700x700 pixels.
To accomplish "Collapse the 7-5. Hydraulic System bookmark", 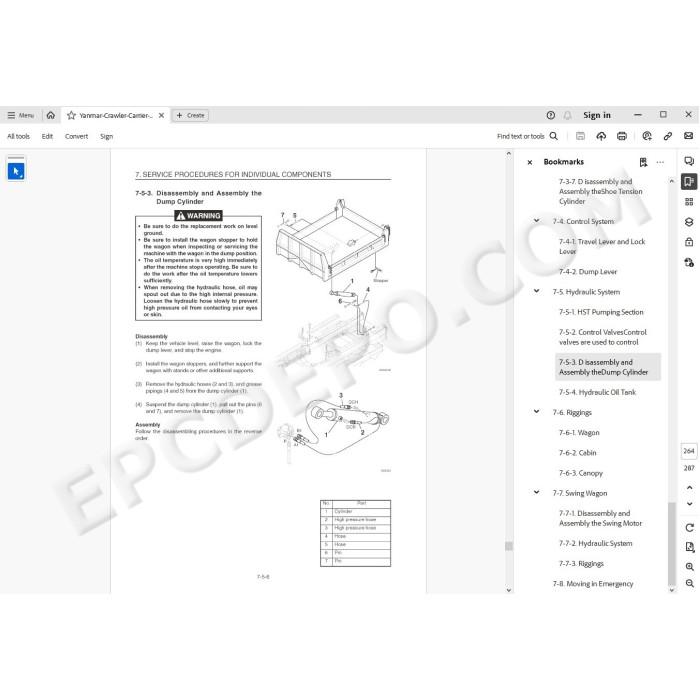I will (x=537, y=291).
